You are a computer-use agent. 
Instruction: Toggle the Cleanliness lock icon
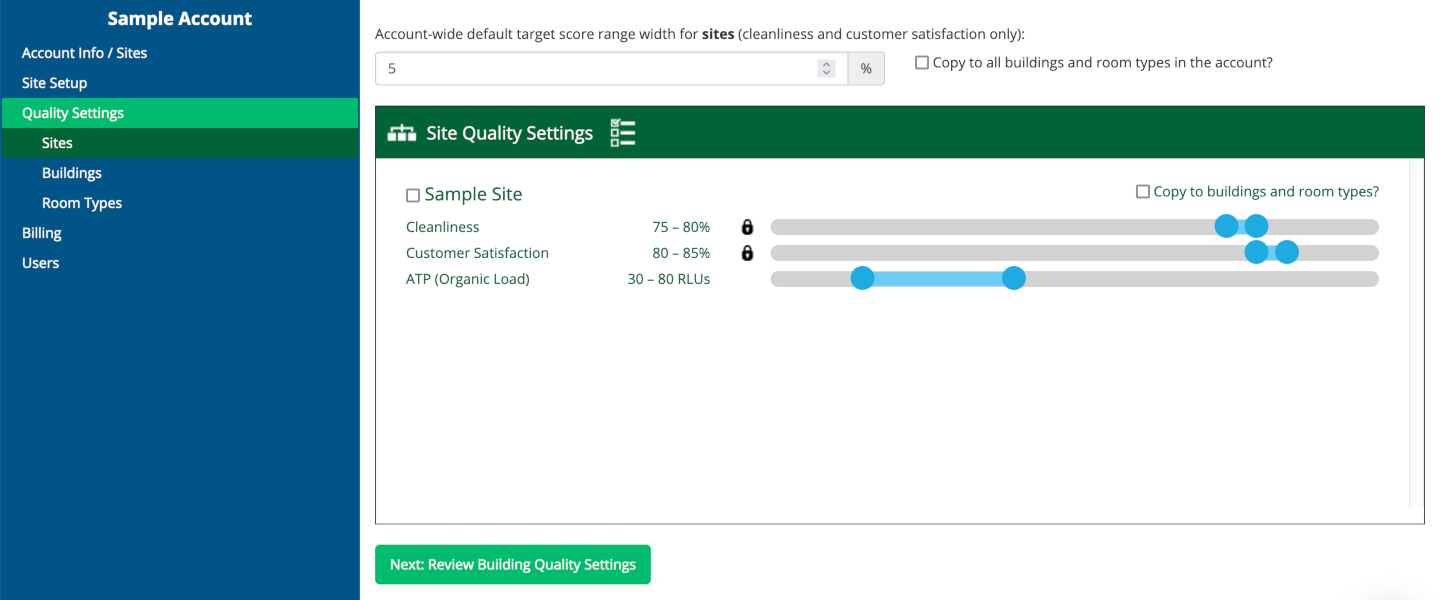pyautogui.click(x=747, y=227)
